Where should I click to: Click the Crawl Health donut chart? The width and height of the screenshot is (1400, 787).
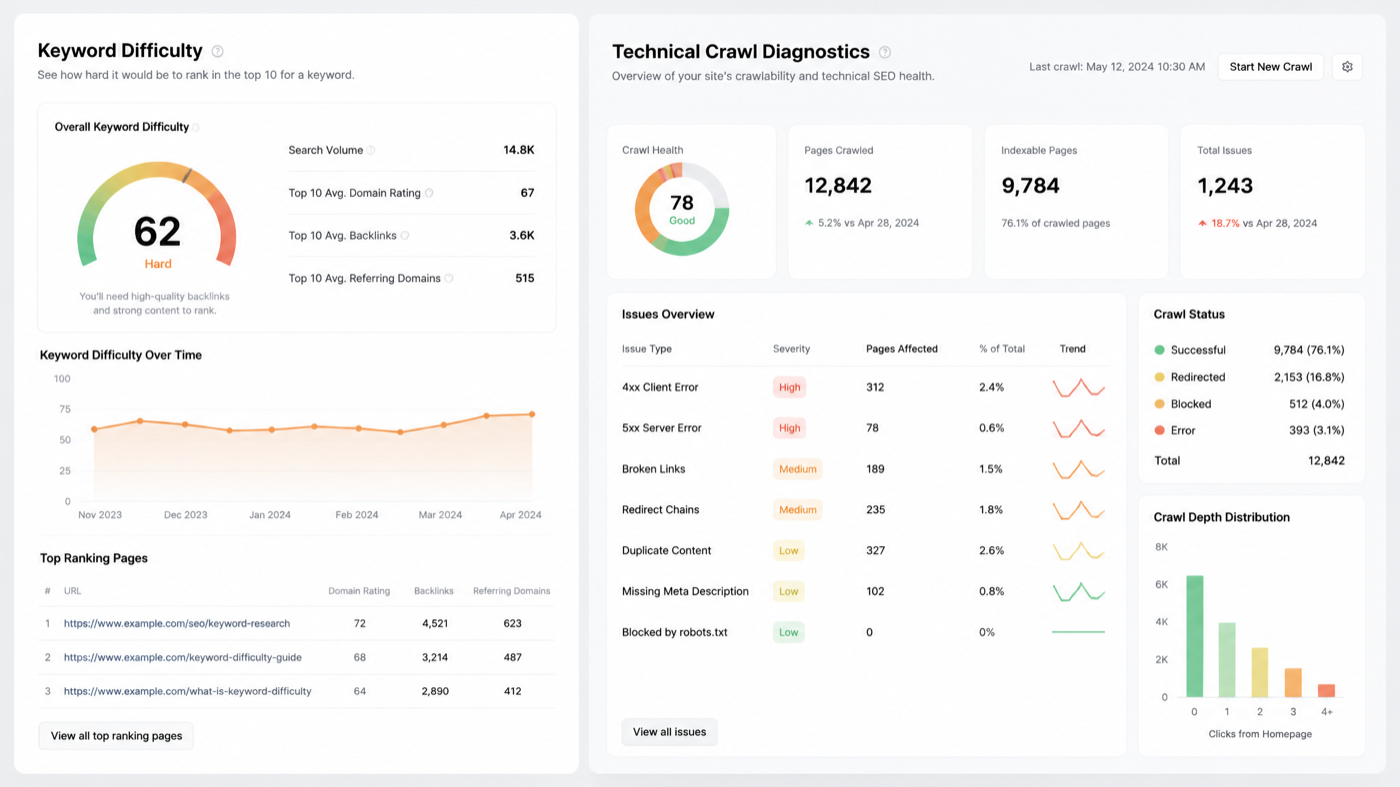tap(682, 209)
